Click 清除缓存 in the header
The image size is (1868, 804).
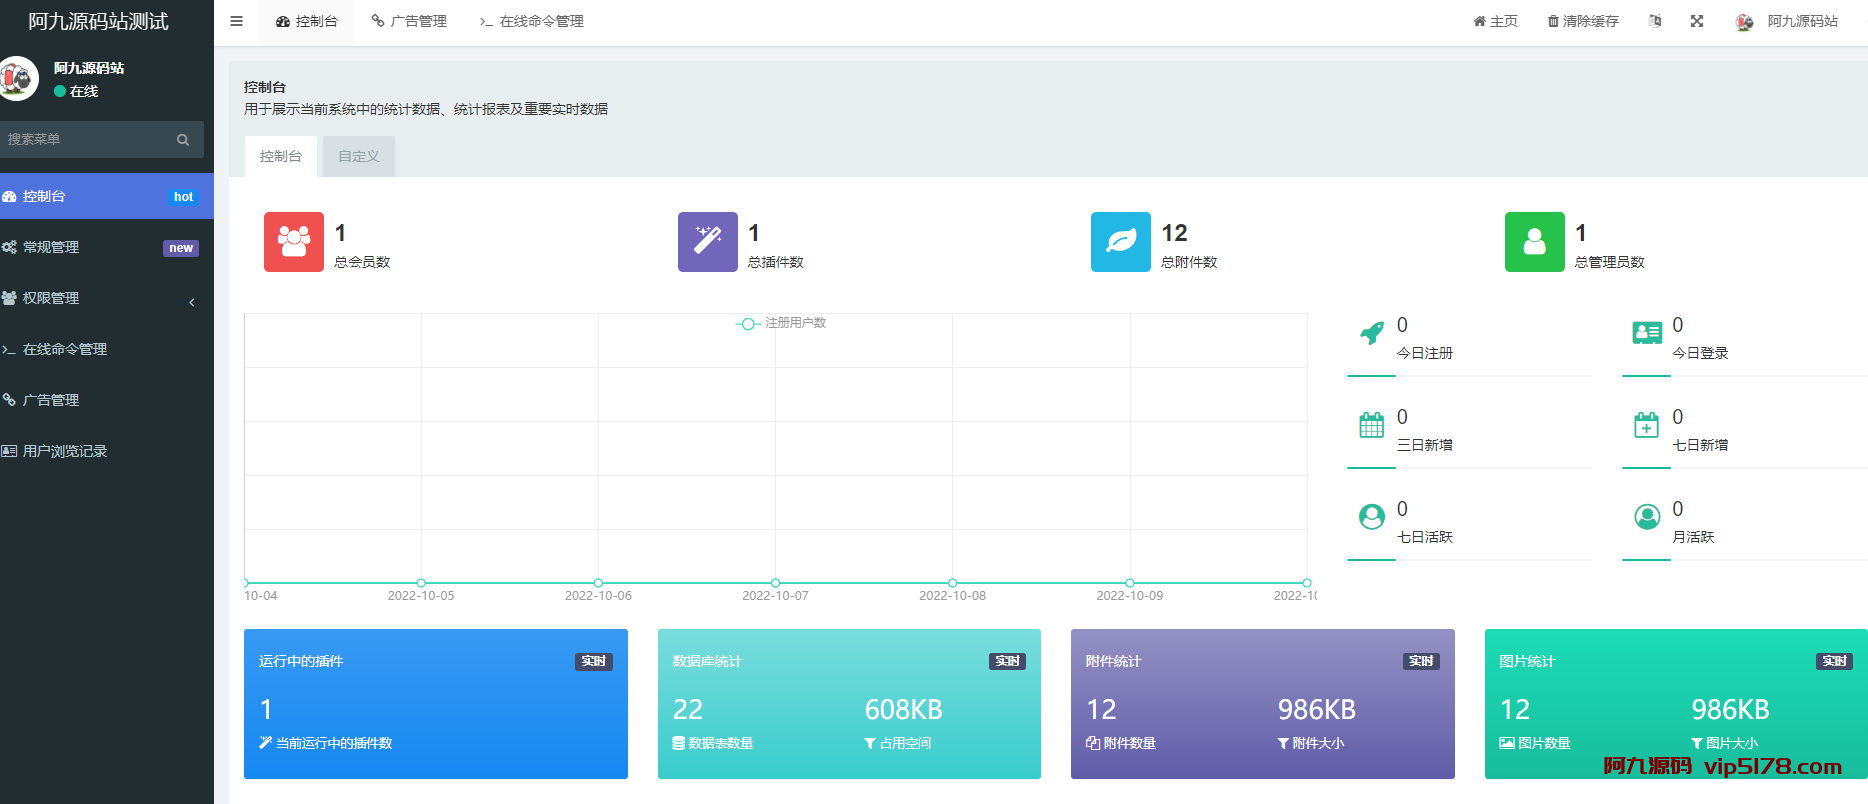(x=1583, y=21)
